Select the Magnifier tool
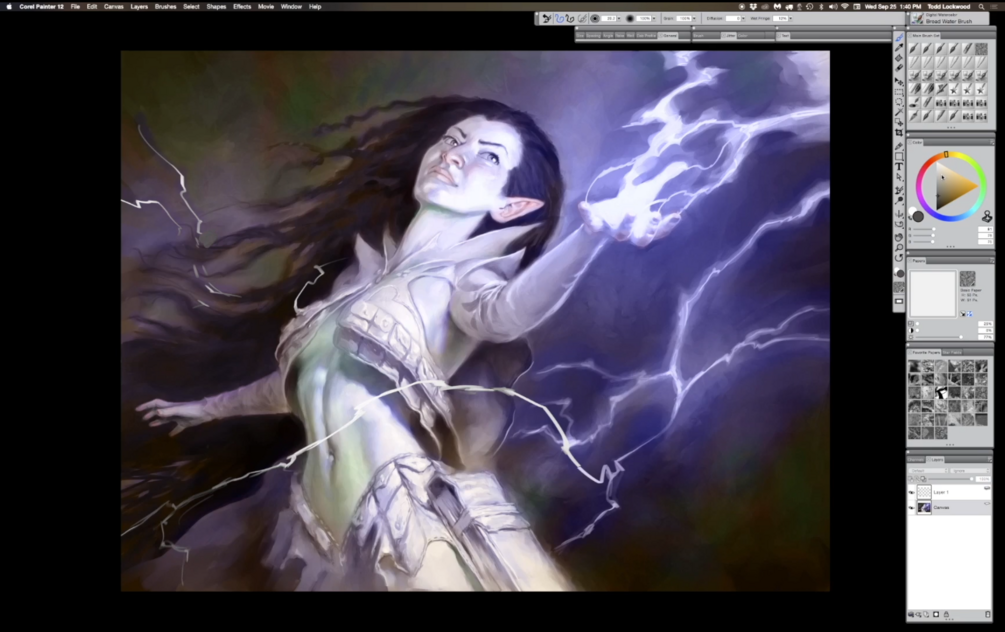 point(899,247)
